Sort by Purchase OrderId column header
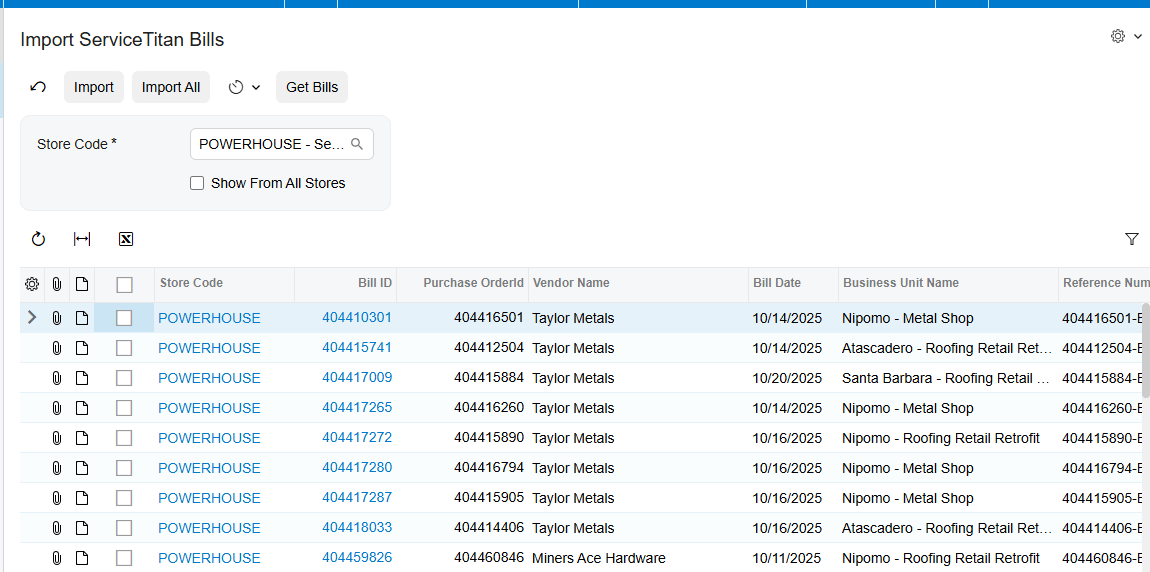Screen dimensions: 1150x572 point(463,283)
